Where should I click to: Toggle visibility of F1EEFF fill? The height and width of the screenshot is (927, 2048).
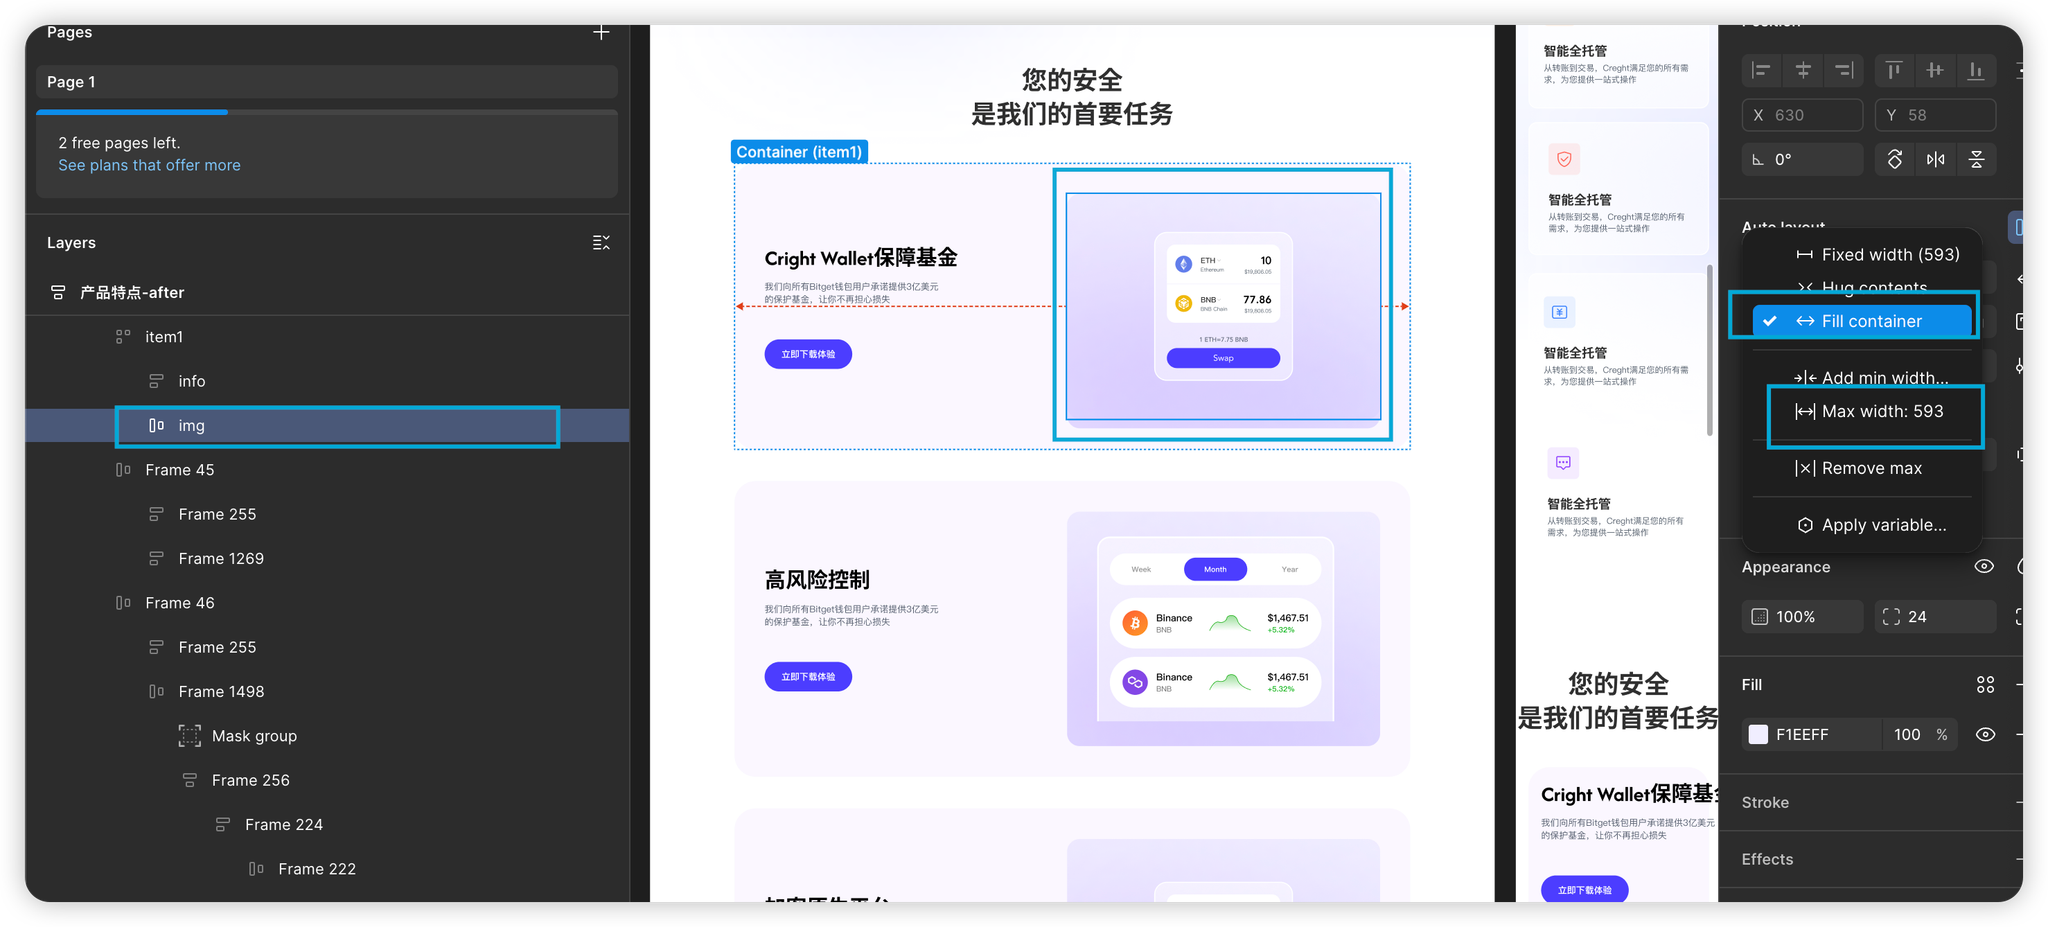[x=1985, y=735]
